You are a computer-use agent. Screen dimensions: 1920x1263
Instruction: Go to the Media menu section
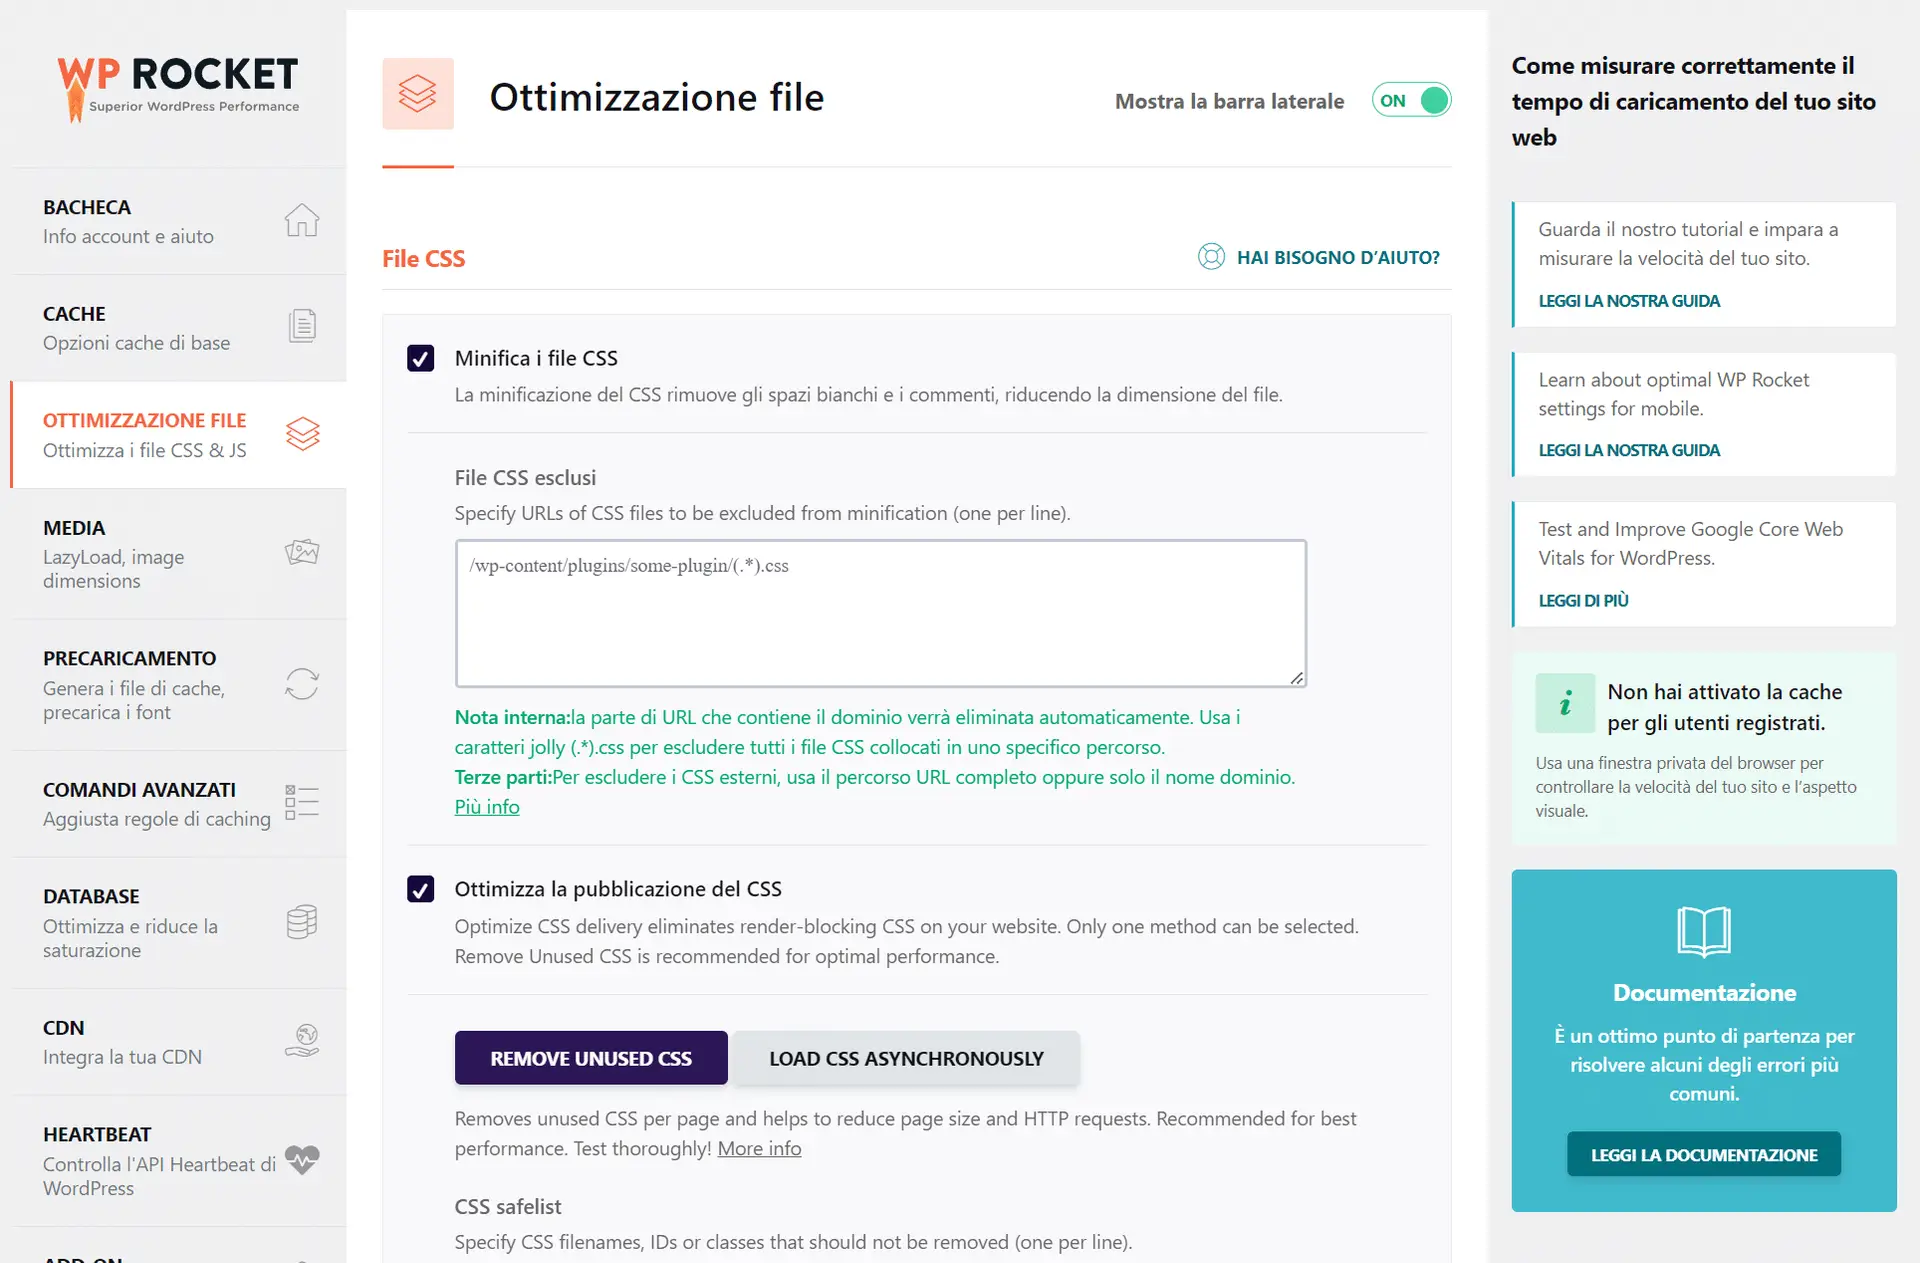[180, 554]
